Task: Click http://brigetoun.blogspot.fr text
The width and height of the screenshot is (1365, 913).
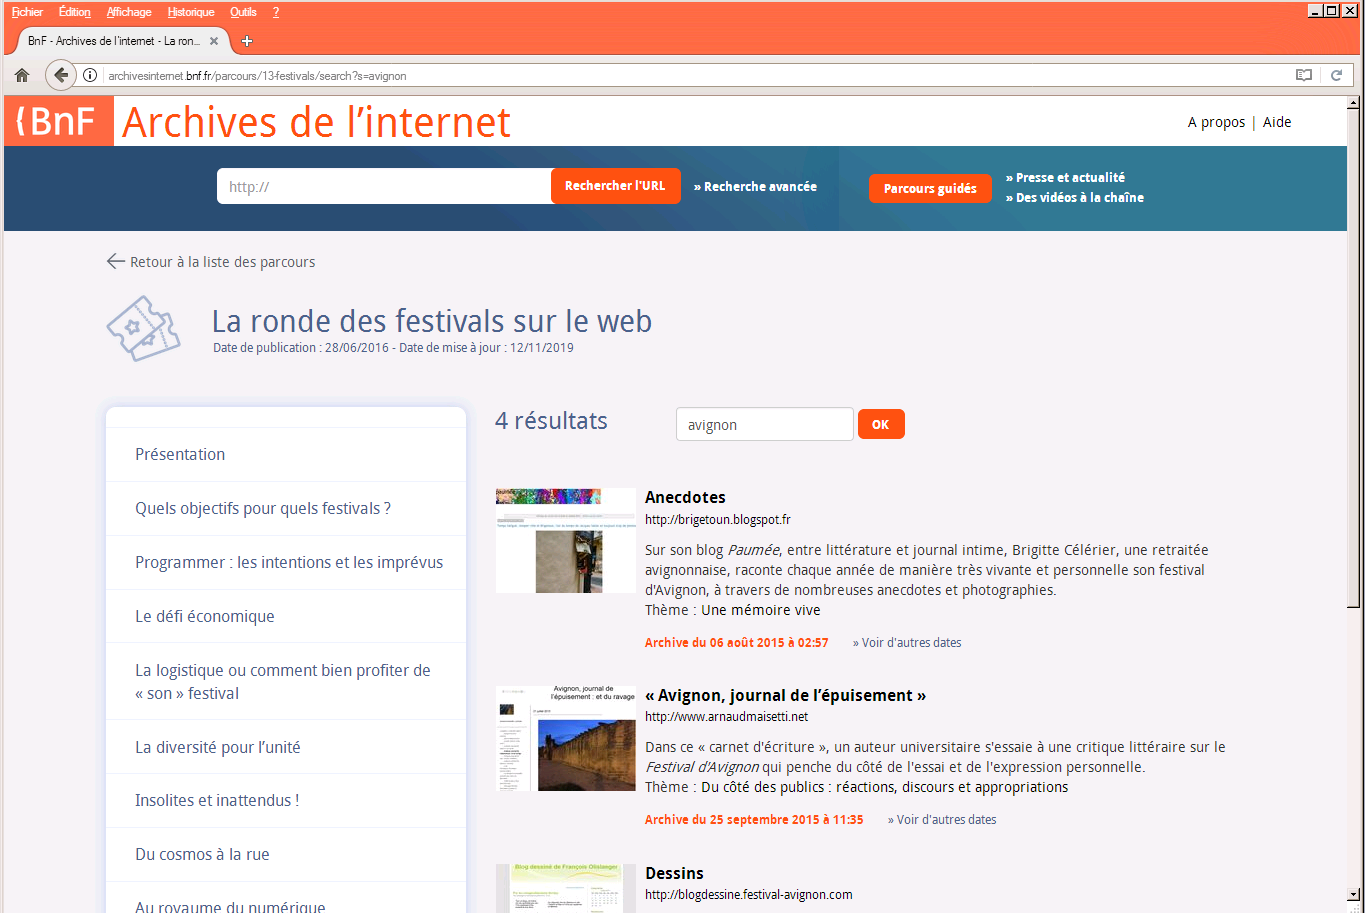Action: 718,520
